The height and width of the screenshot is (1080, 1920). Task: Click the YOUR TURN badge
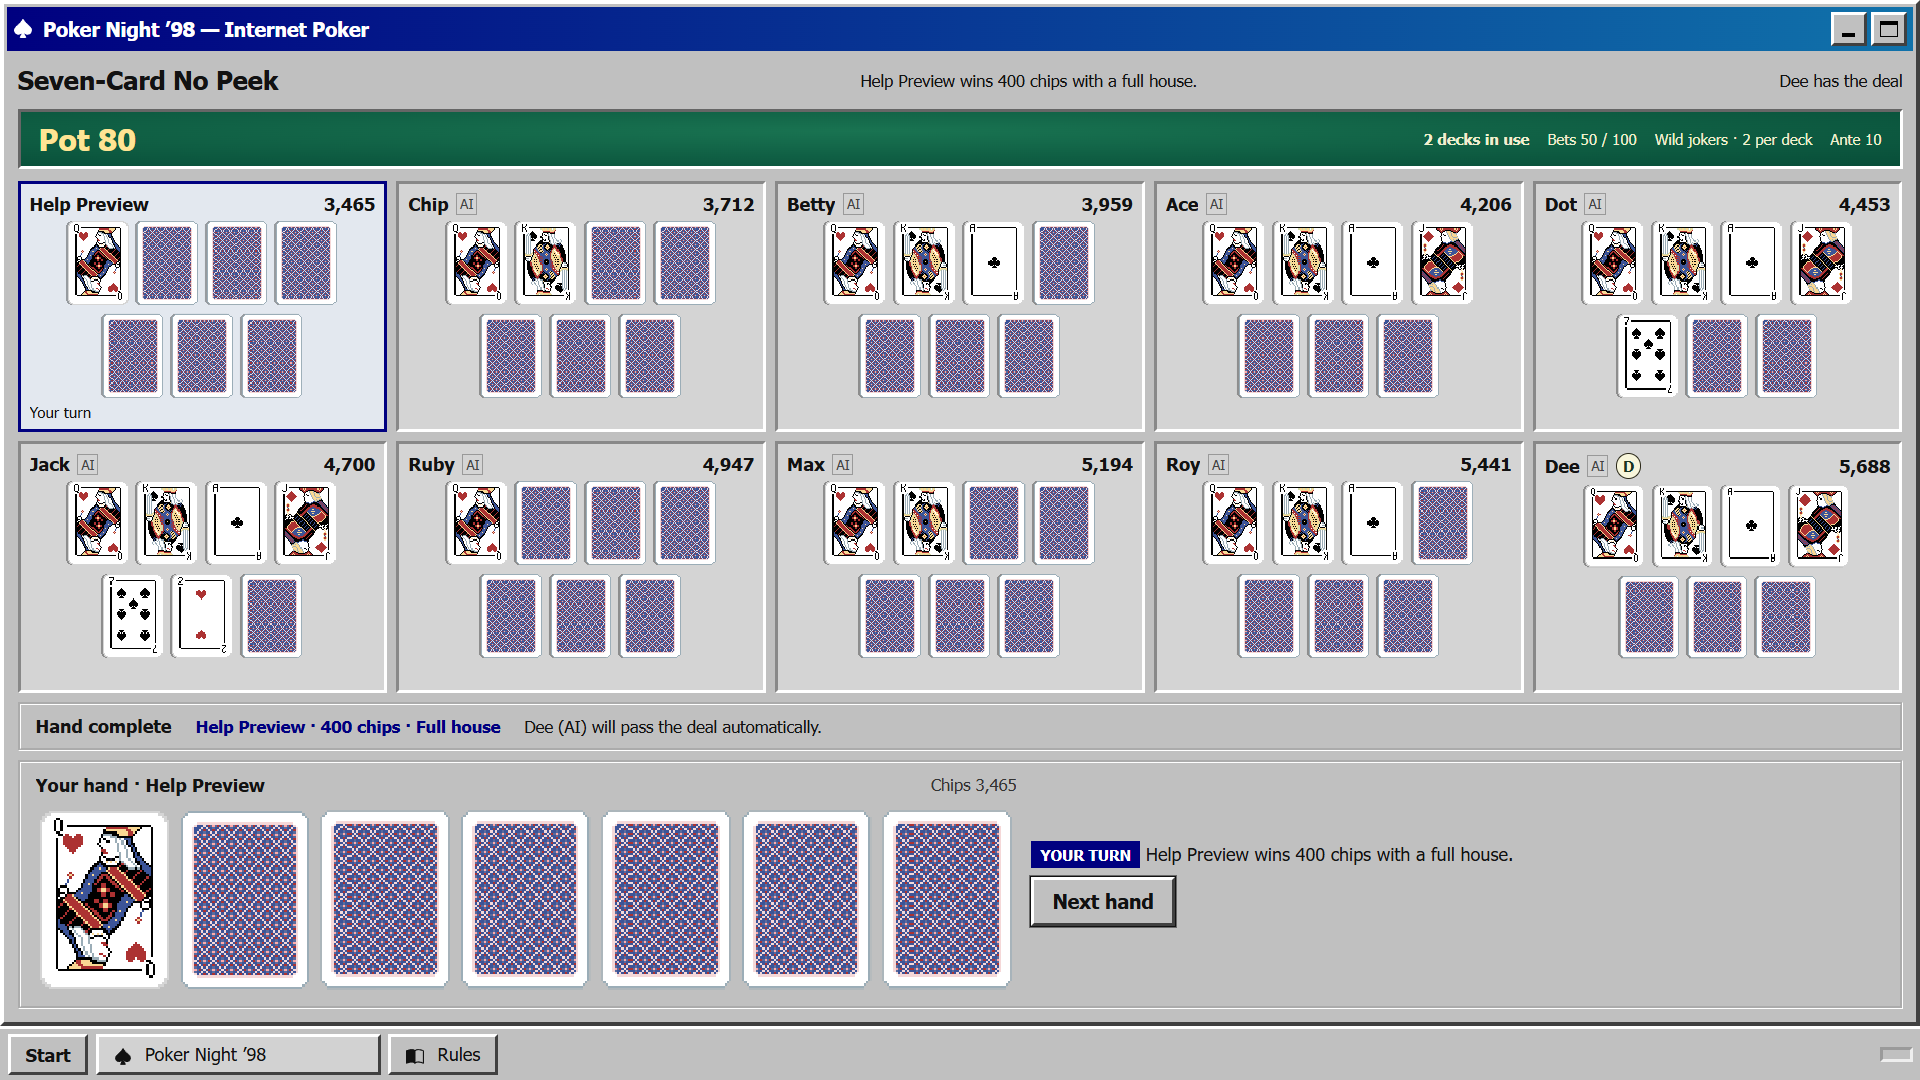[x=1085, y=855]
